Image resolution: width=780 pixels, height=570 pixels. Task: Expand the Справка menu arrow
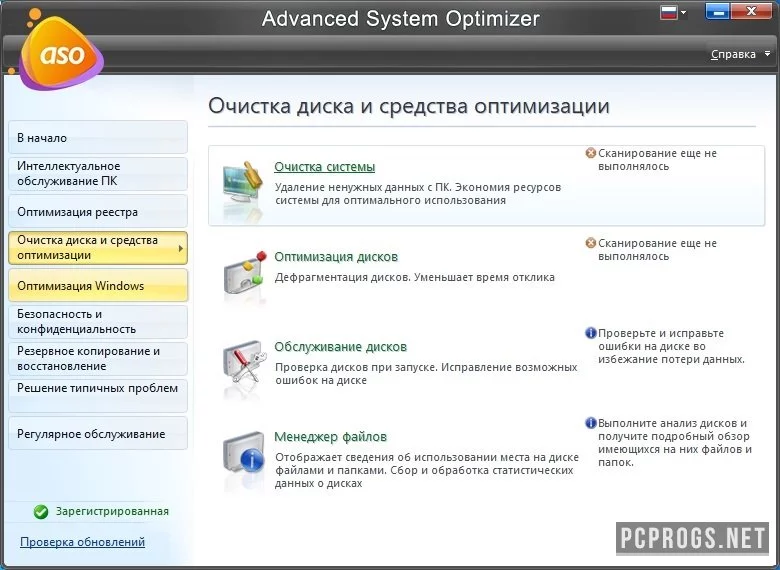(x=767, y=53)
